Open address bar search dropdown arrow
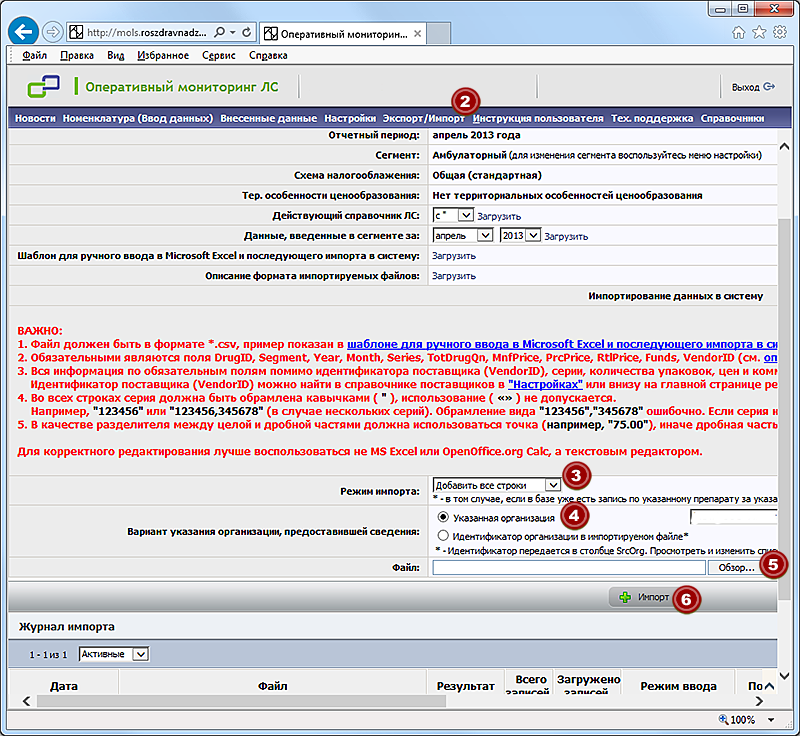The image size is (800, 736). (x=233, y=32)
